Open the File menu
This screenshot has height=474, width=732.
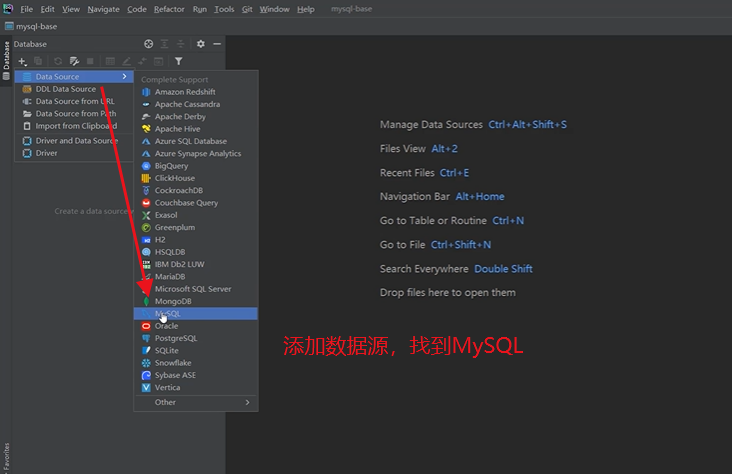(x=27, y=9)
